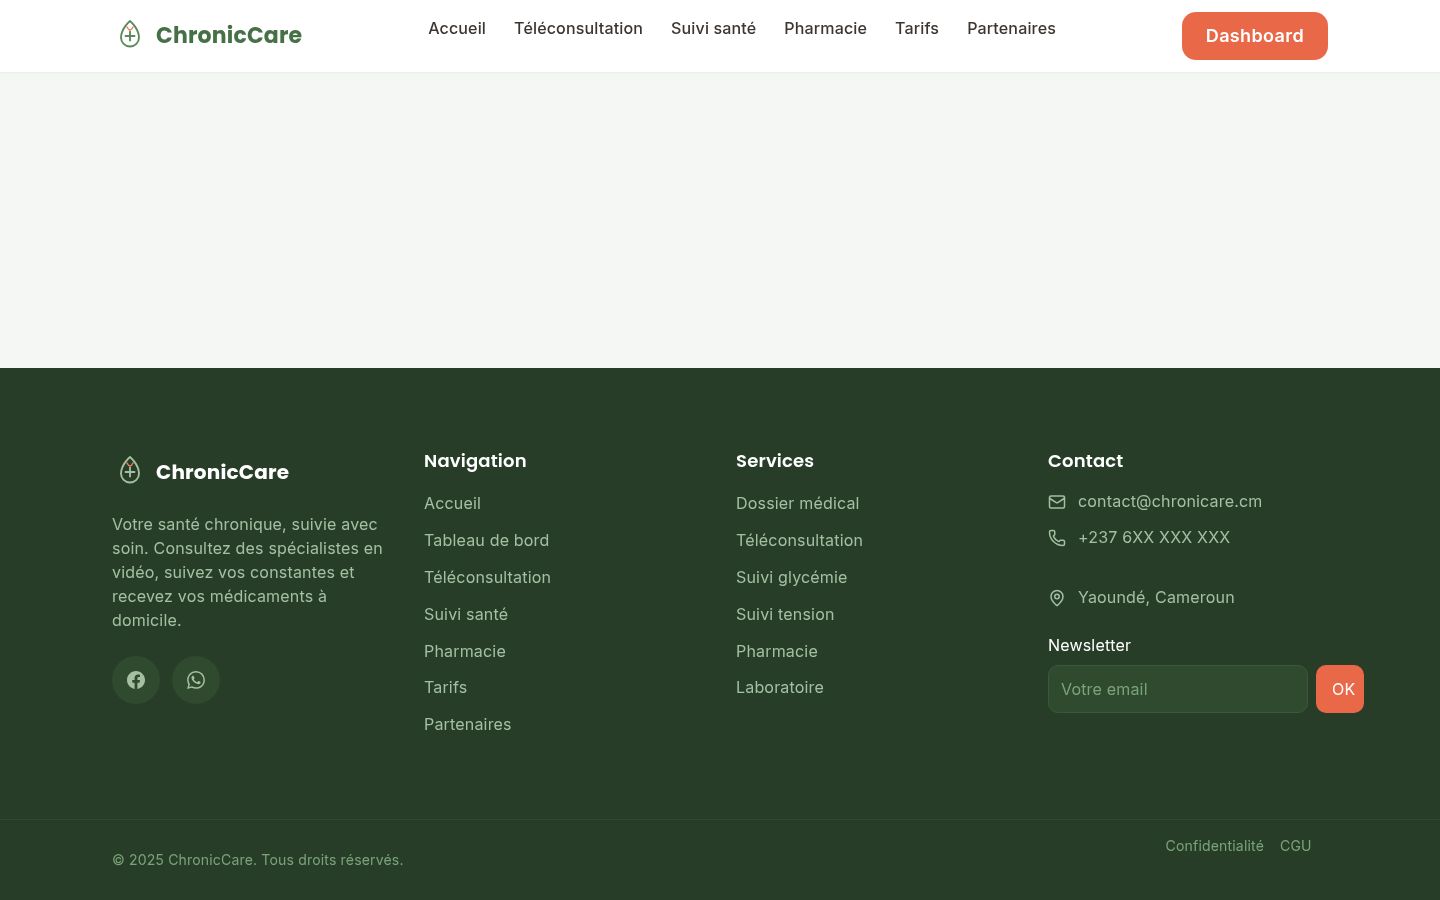Click the envelope icon beside contact email

[x=1057, y=502]
